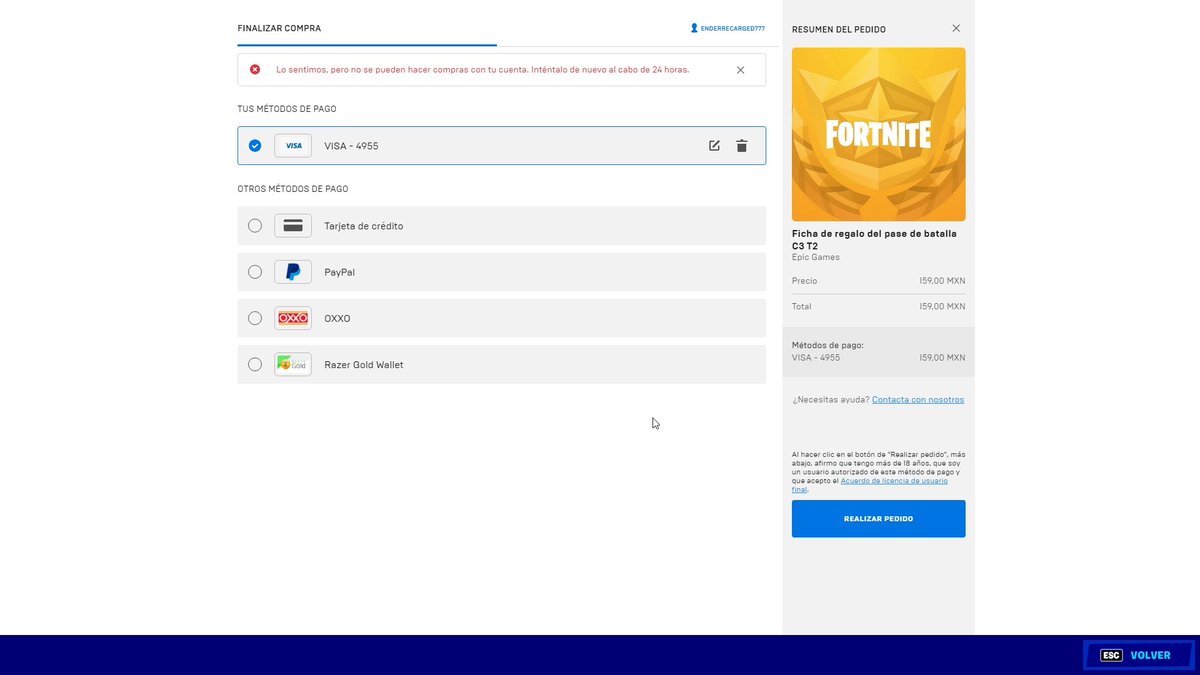The height and width of the screenshot is (675, 1200).
Task: Click the VOLVER button
Action: point(1139,655)
